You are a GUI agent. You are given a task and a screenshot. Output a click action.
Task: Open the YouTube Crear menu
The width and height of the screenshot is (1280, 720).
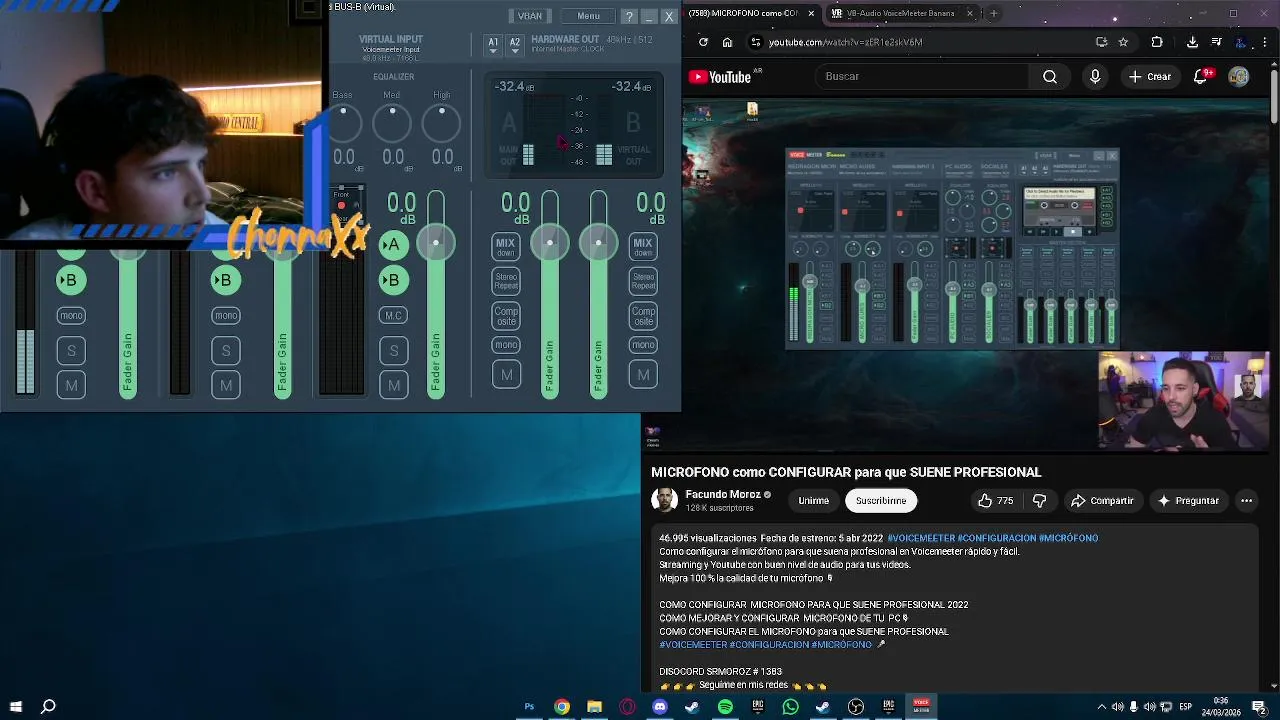click(x=1149, y=76)
